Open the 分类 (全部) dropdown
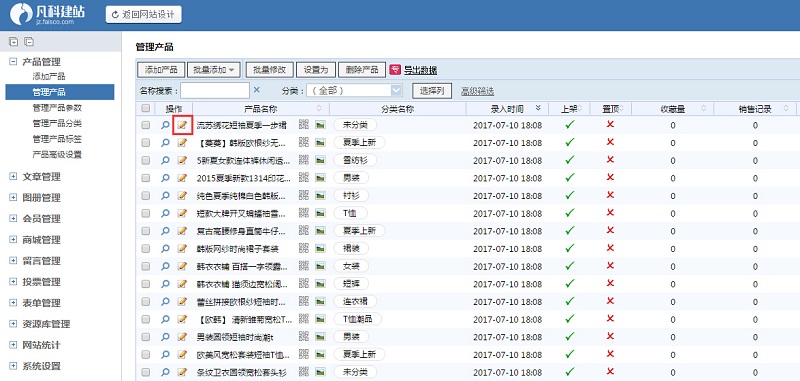Image resolution: width=800 pixels, height=381 pixels. 354,90
